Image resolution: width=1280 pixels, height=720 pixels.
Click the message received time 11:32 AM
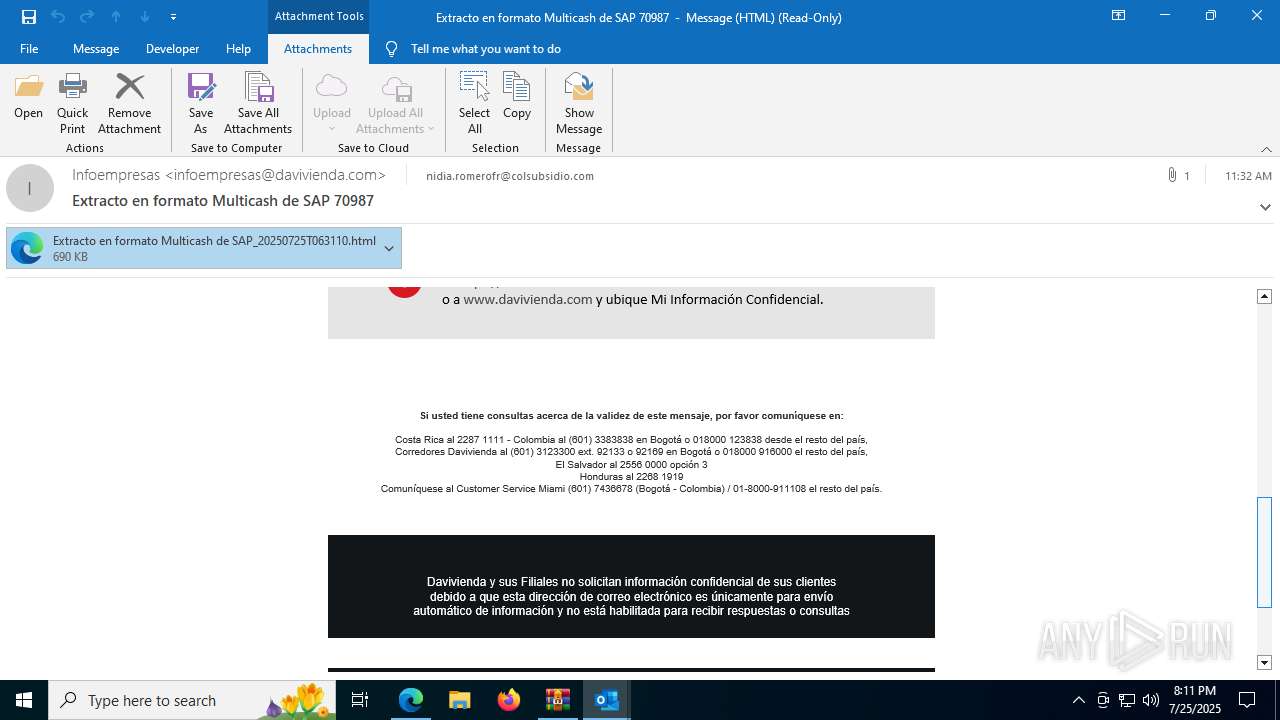(x=1248, y=176)
